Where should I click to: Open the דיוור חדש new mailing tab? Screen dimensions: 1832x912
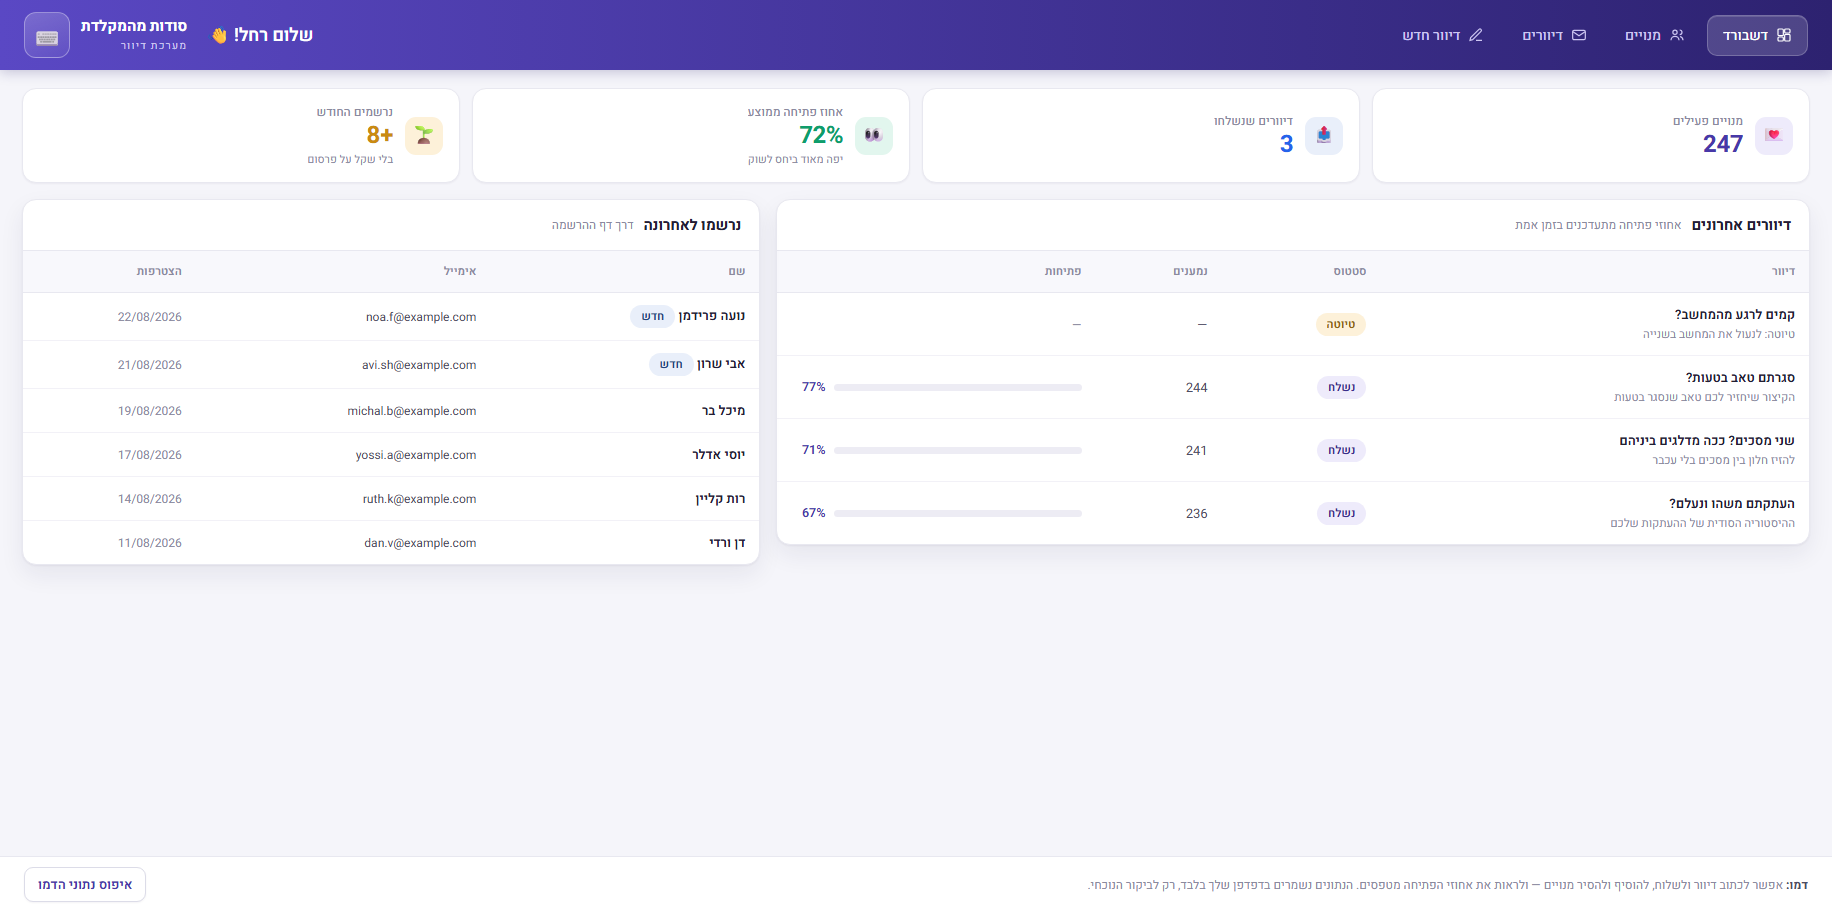pos(1442,35)
